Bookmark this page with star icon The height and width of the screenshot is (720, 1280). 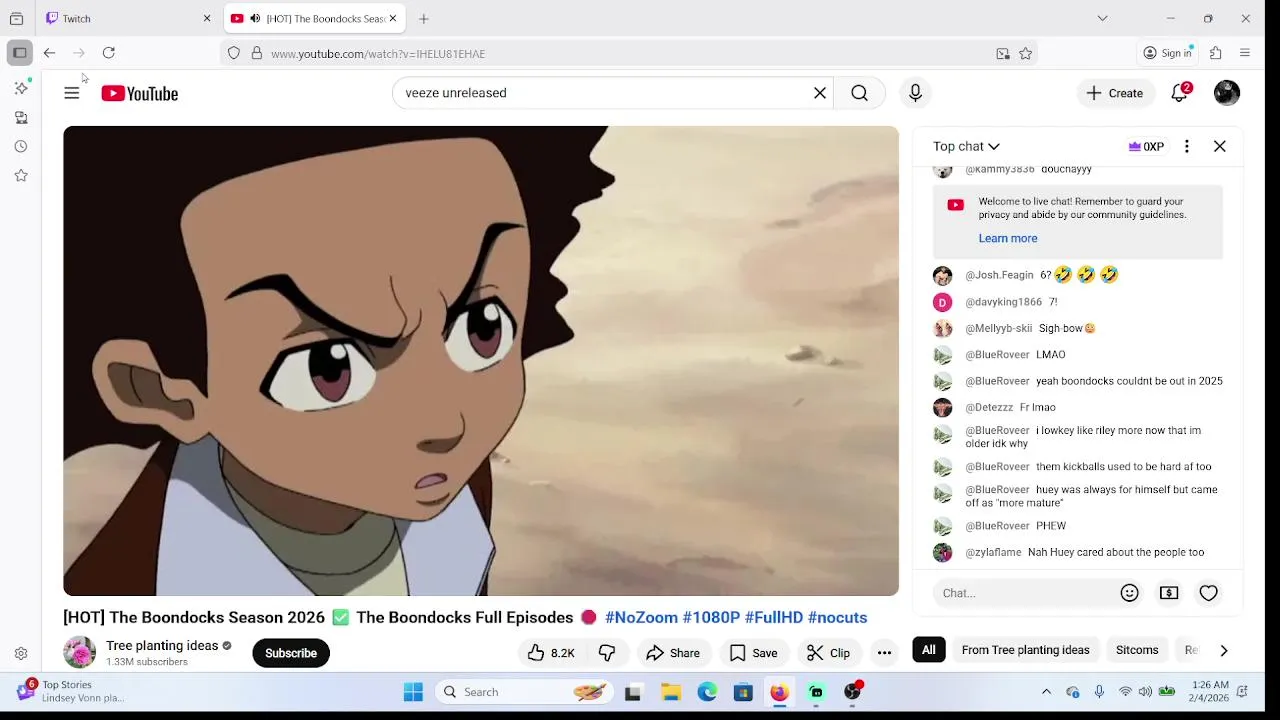[x=1025, y=54]
